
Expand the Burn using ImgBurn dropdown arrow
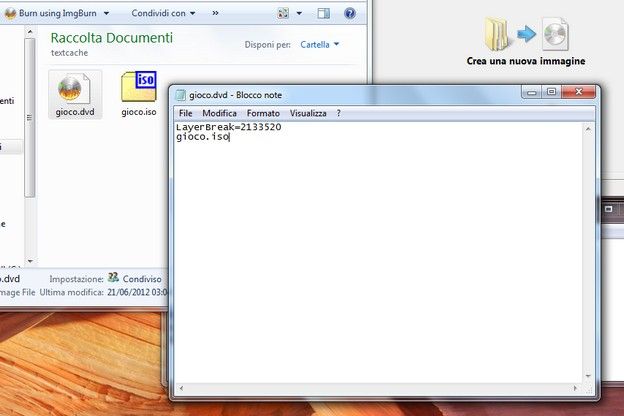106,13
